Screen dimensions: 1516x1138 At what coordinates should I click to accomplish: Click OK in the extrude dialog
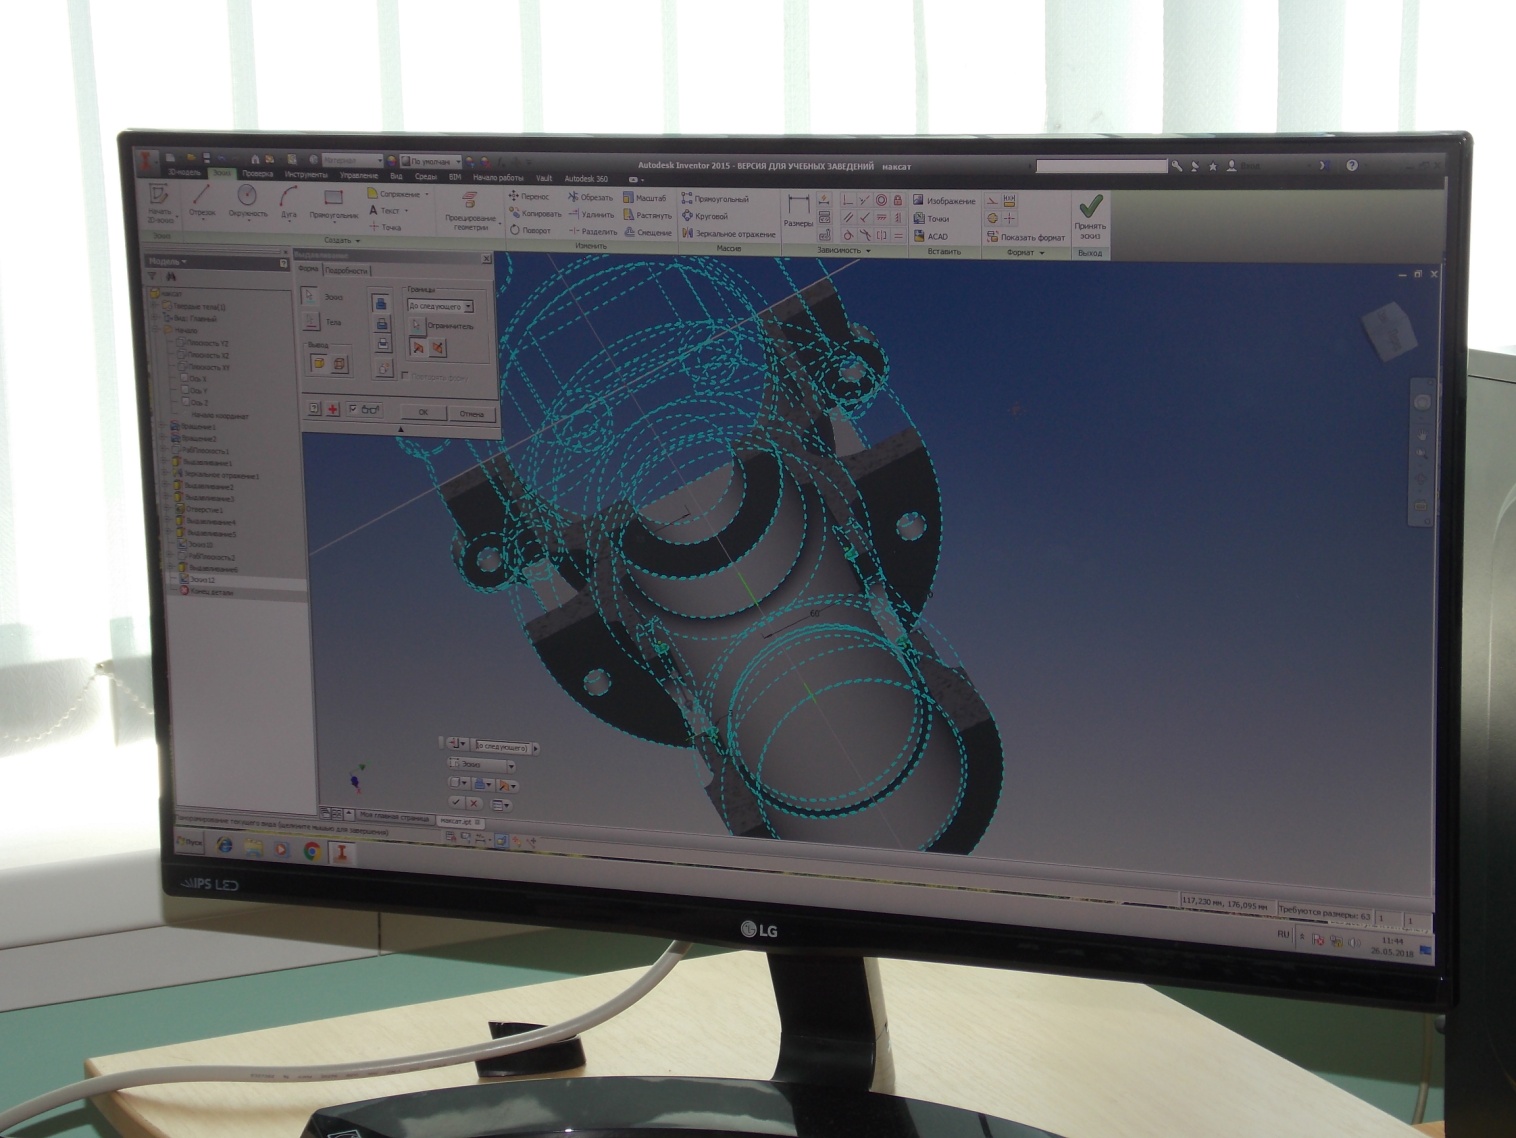tap(423, 412)
